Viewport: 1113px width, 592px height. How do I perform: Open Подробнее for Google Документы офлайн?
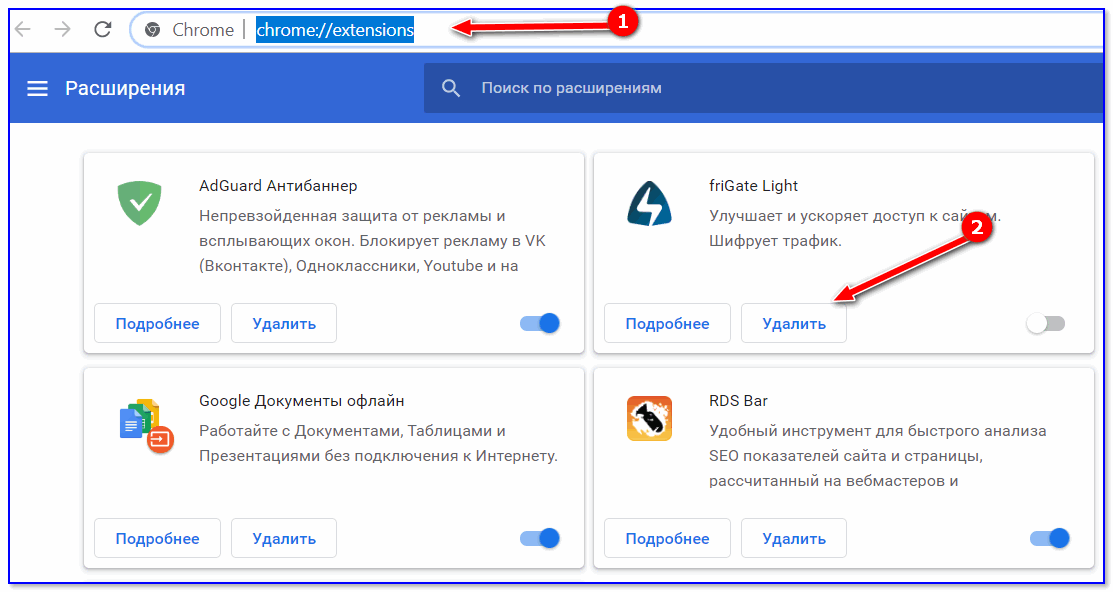[158, 539]
